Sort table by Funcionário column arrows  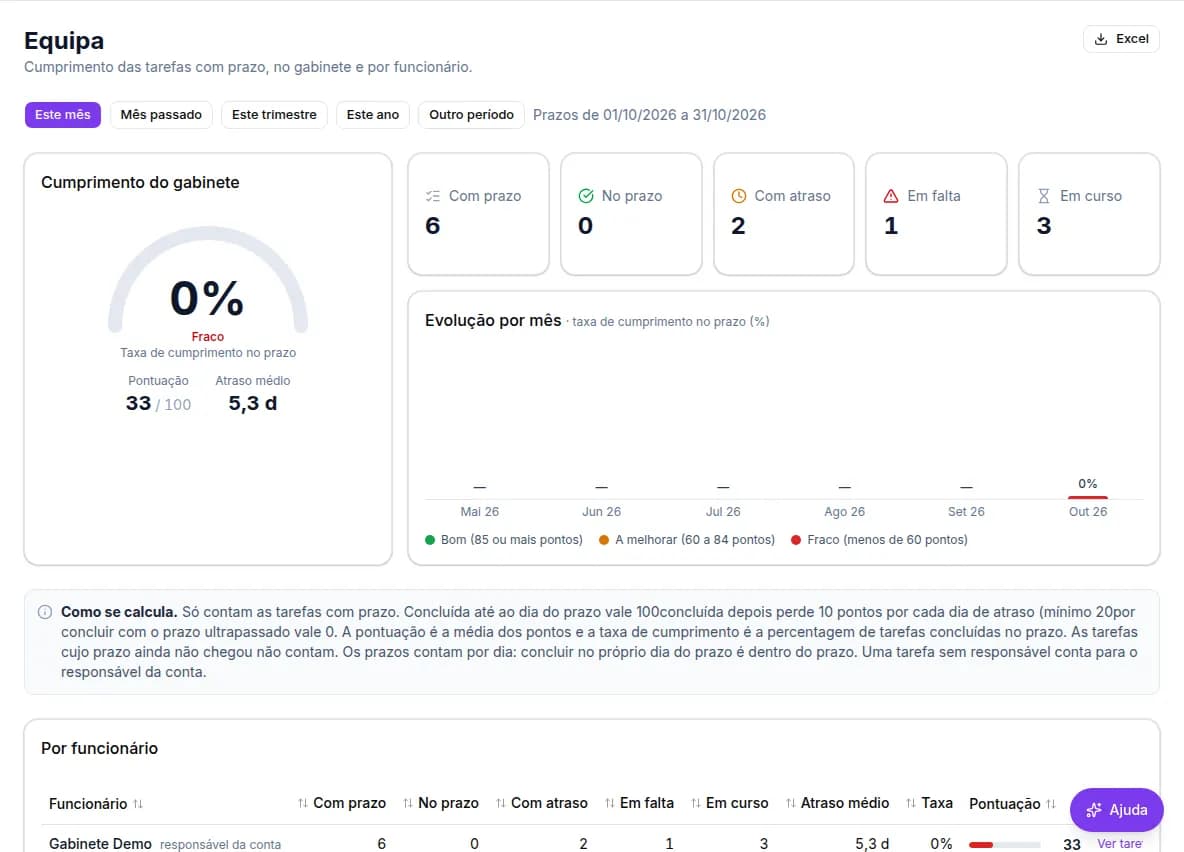138,804
